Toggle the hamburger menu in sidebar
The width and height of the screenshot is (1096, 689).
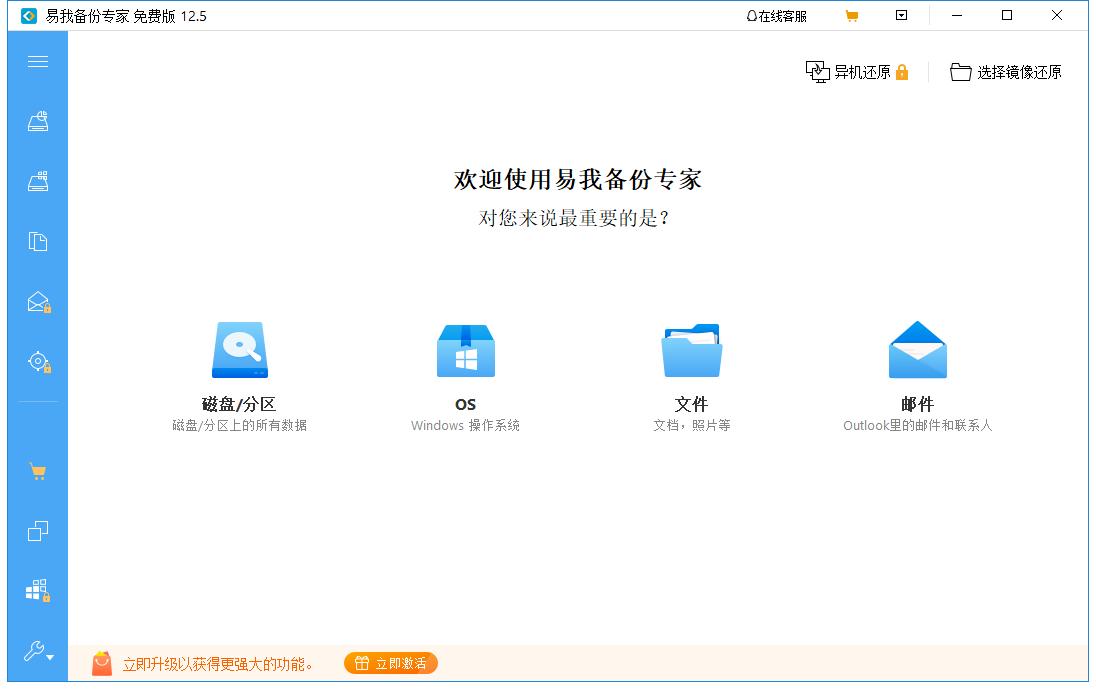pos(38,62)
